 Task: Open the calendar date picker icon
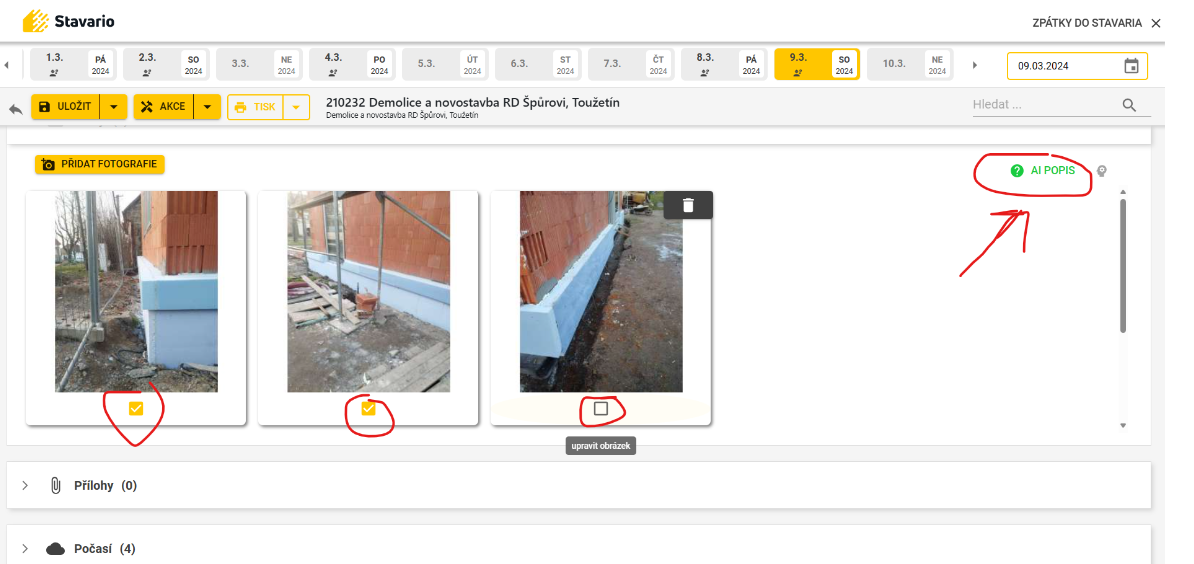click(x=1131, y=66)
